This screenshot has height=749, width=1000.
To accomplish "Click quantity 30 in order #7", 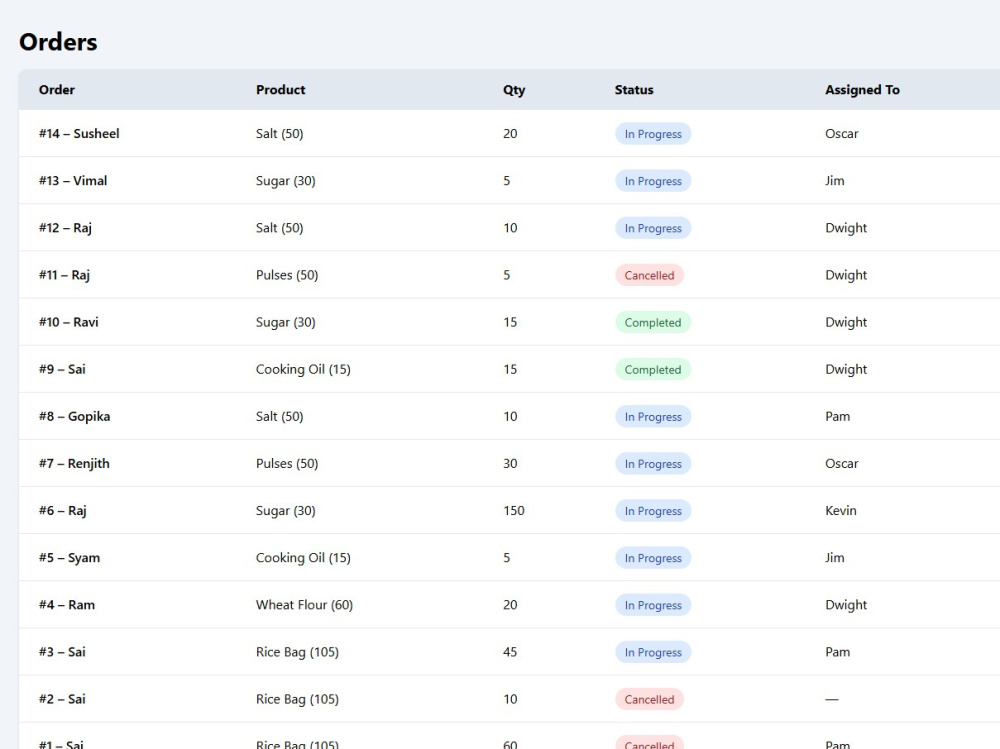I will coord(510,464).
